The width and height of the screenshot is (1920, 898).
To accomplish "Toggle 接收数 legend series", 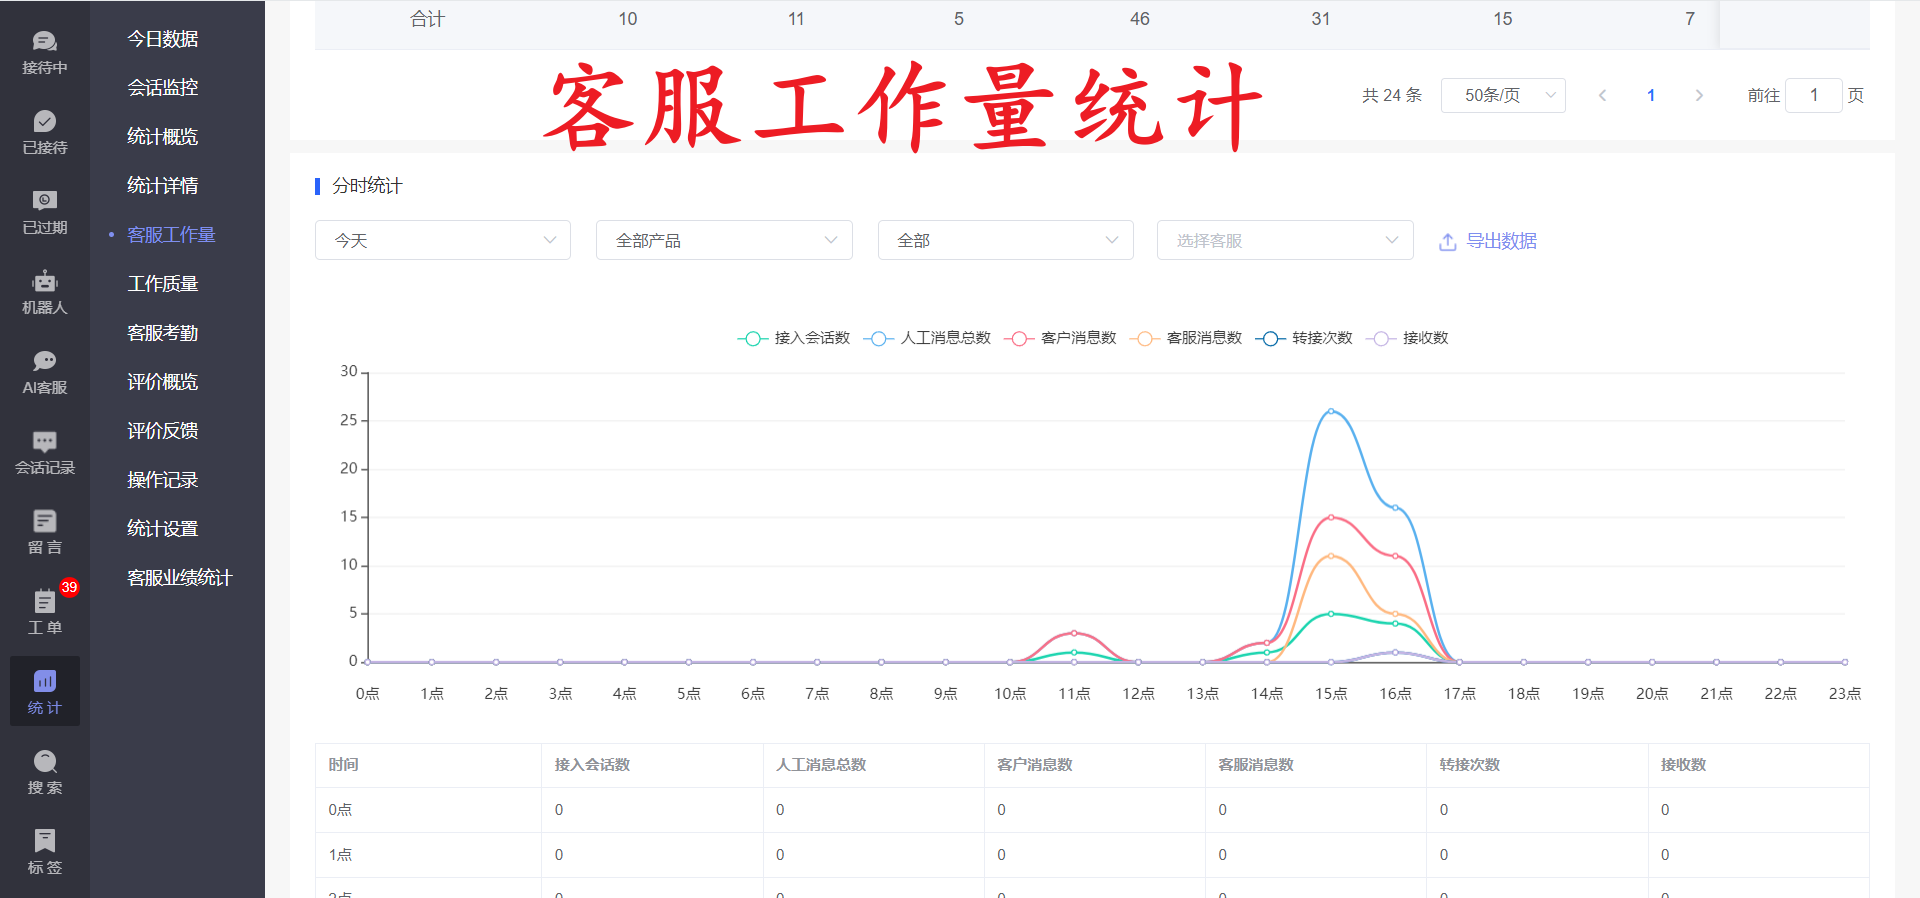I will pyautogui.click(x=1407, y=338).
